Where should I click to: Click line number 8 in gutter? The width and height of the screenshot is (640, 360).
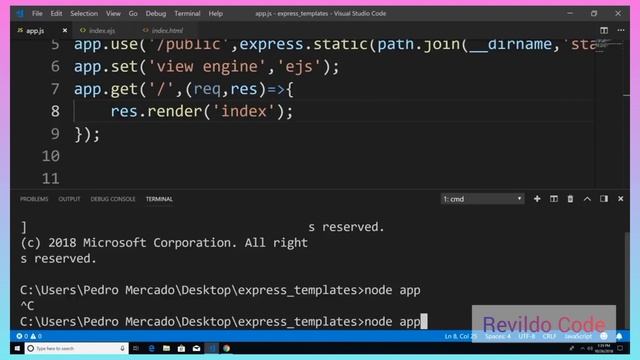tap(55, 111)
